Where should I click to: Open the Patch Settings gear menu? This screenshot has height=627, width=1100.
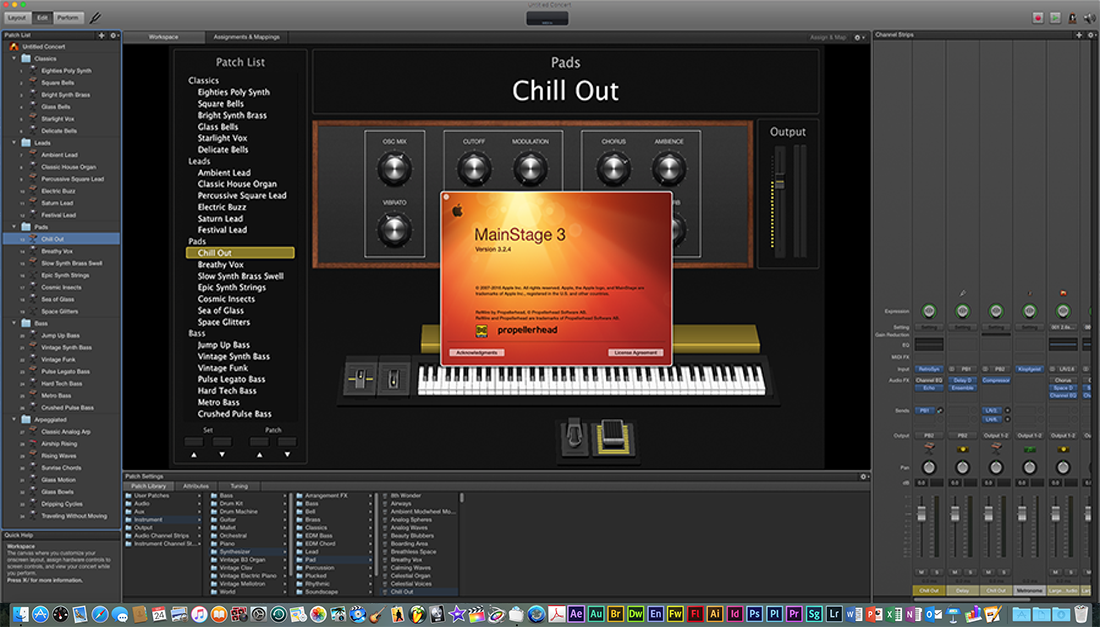point(864,476)
